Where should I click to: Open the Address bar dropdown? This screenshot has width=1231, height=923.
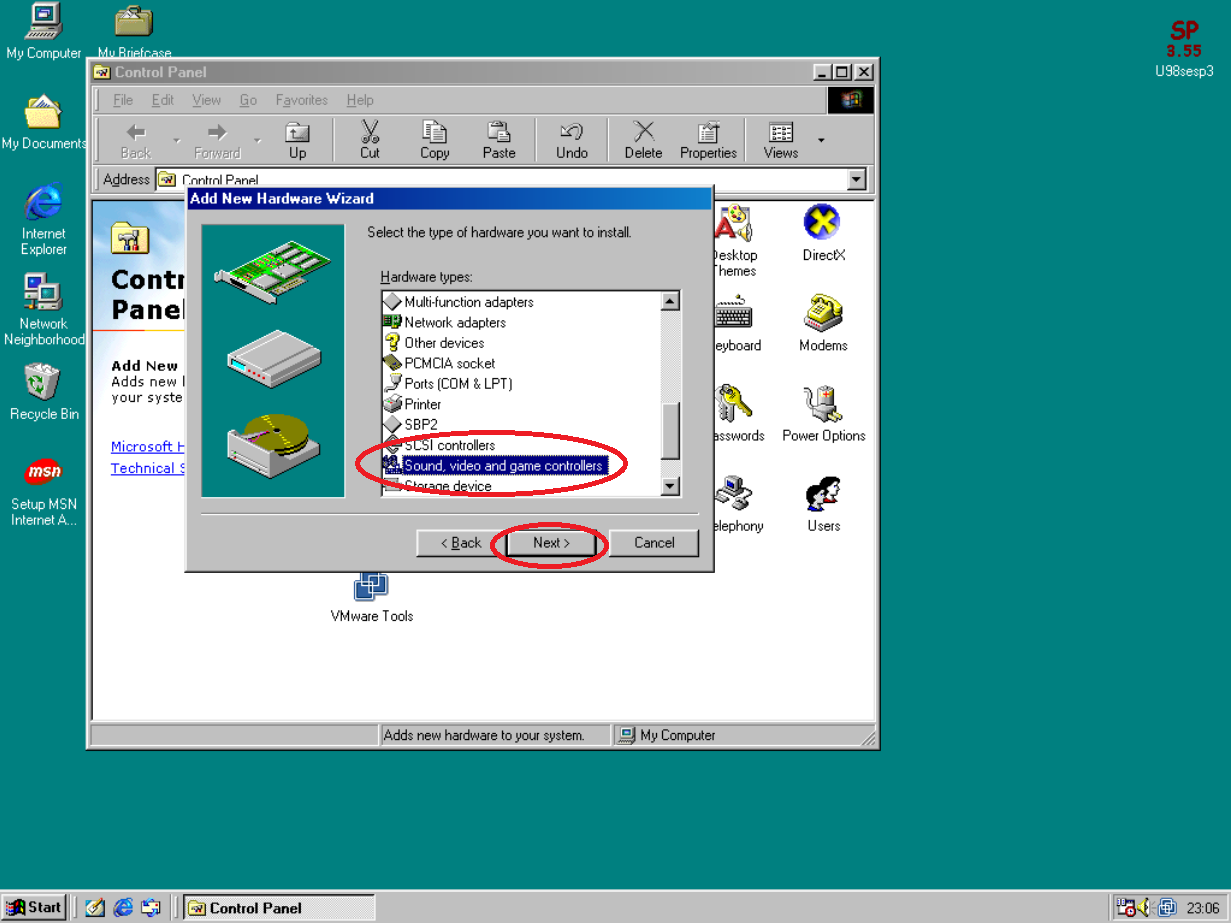pos(856,180)
